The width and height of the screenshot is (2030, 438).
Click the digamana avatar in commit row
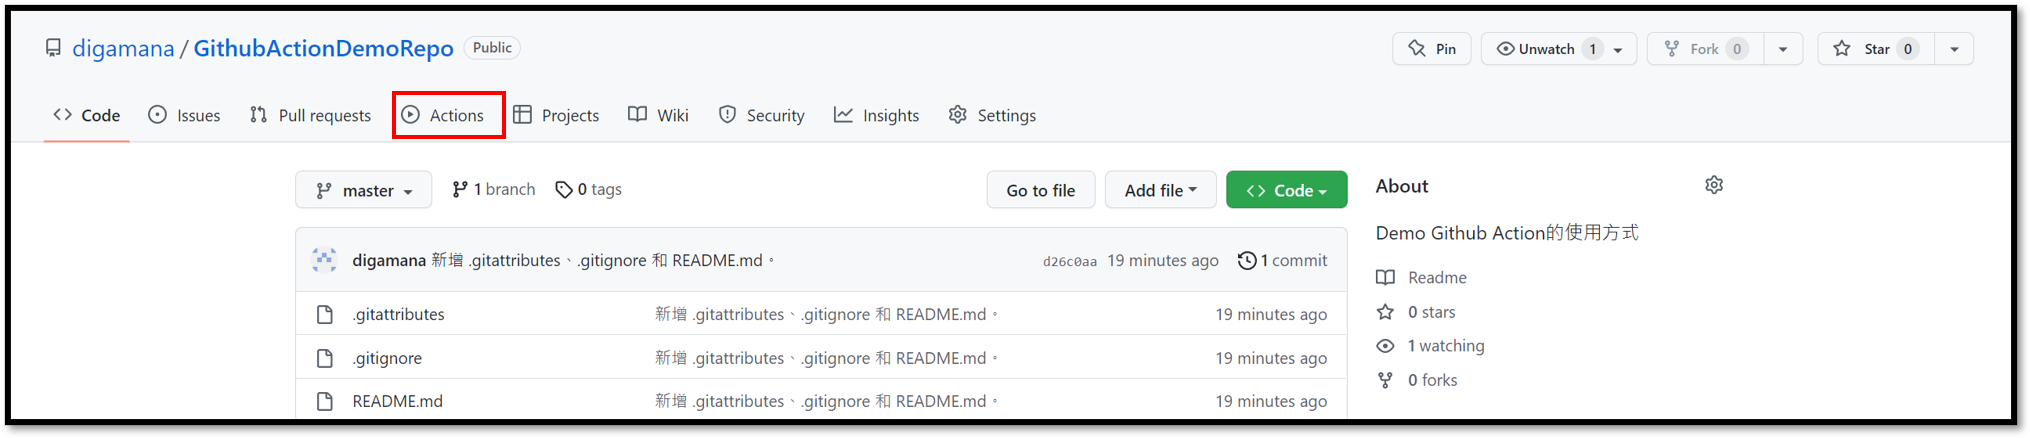324,260
